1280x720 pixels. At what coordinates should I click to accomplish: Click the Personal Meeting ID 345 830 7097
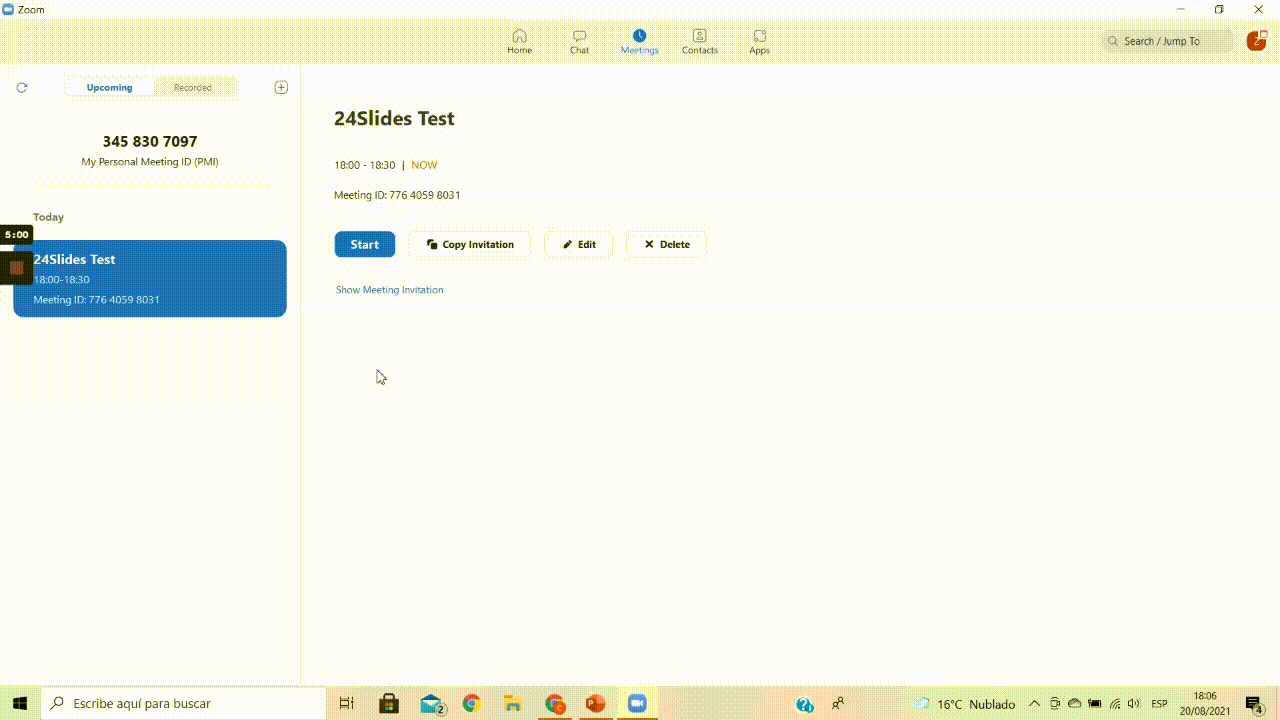150,142
